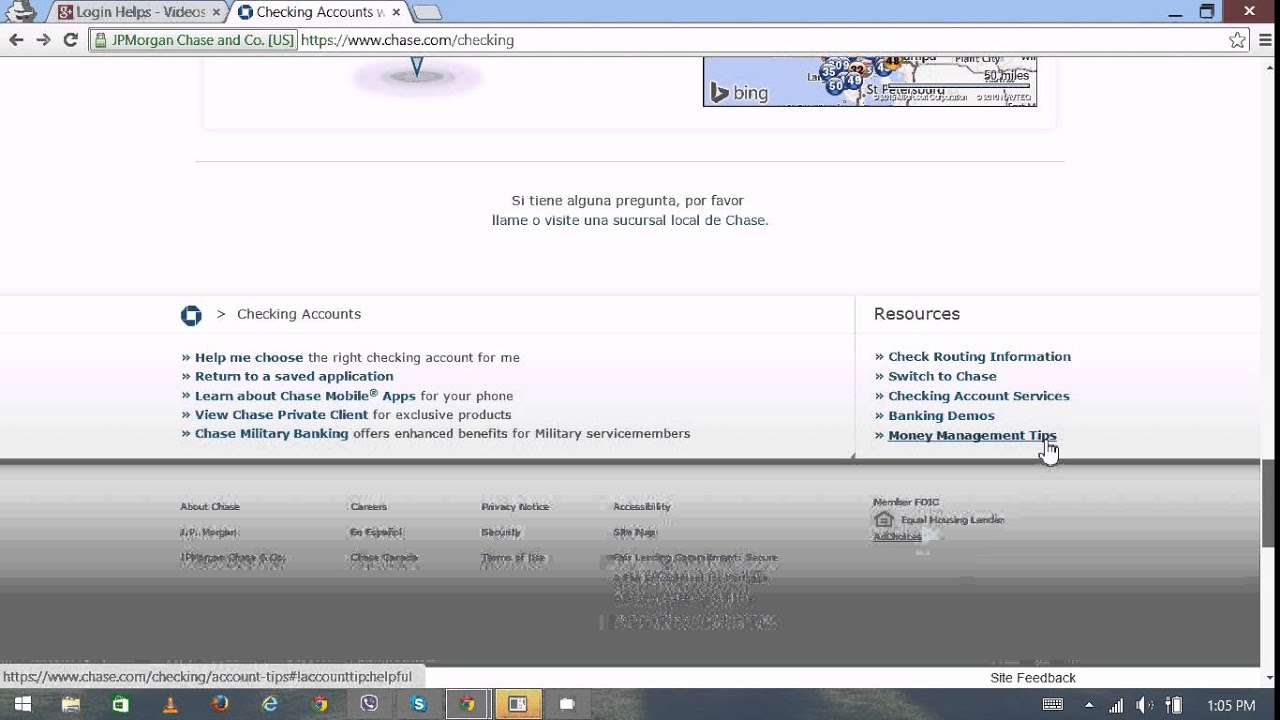Open the network signal tray icon

tap(1116, 705)
